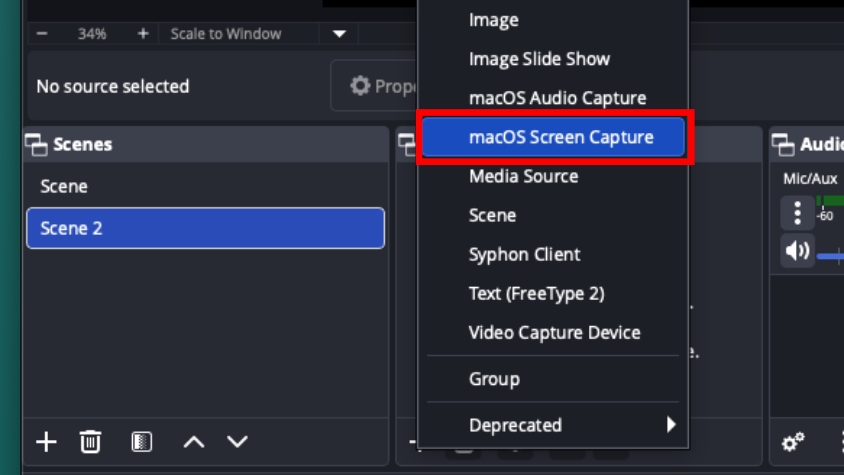Move scene down with the down arrow
The image size is (844, 475).
(x=237, y=441)
